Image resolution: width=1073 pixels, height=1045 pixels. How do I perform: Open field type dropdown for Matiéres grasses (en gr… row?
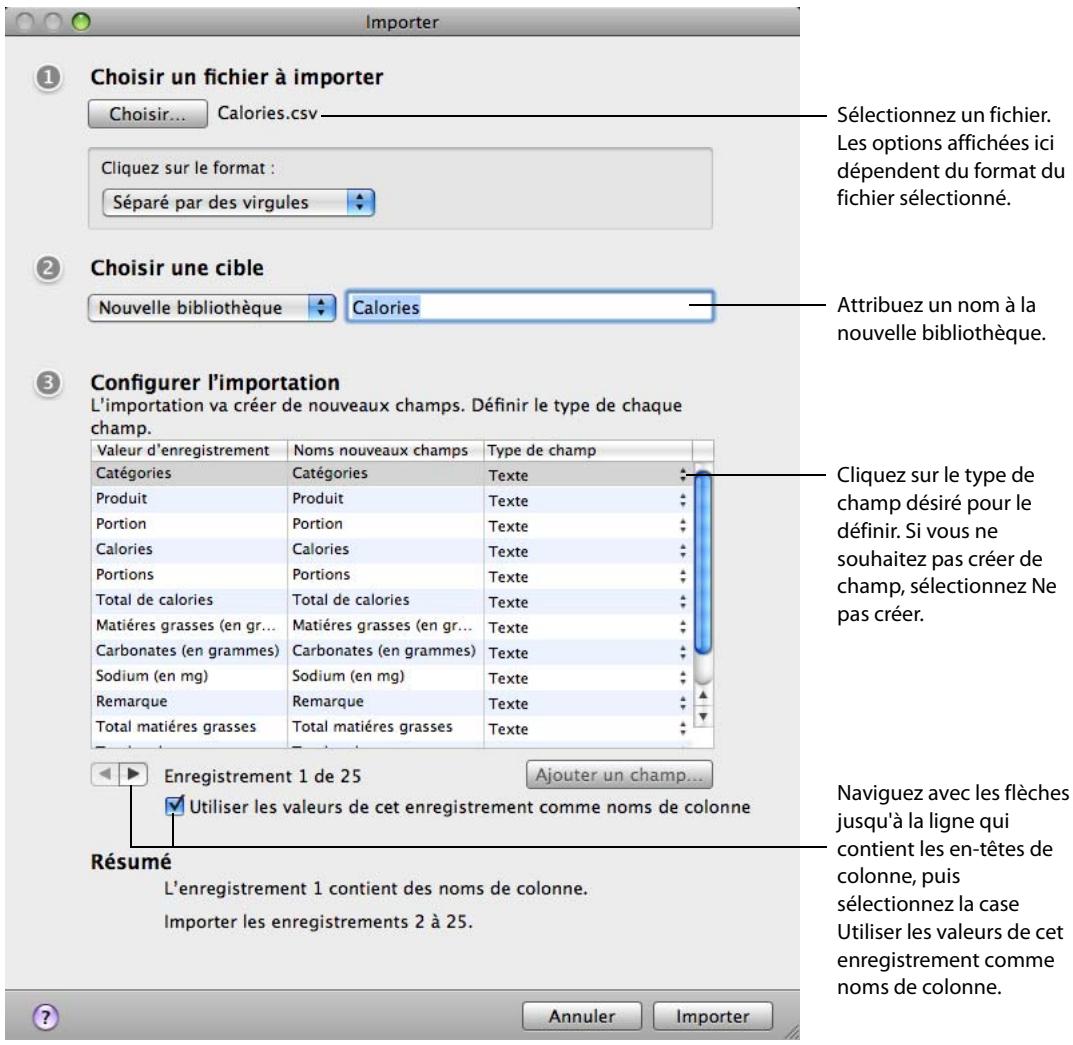pyautogui.click(x=587, y=627)
